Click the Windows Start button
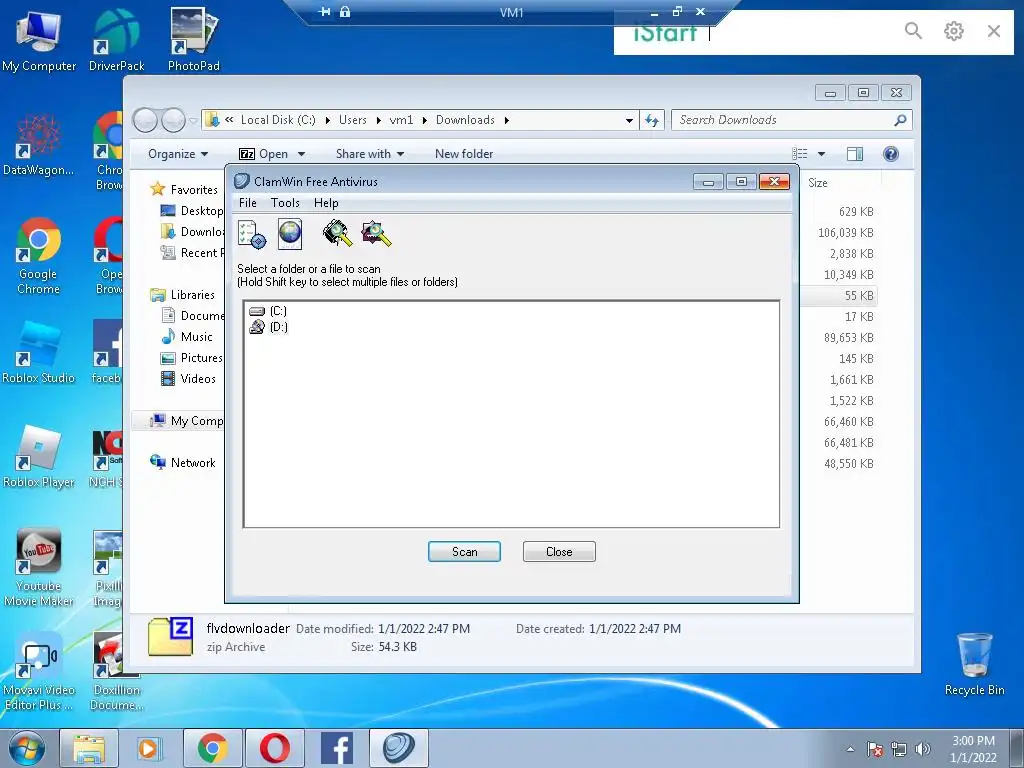The height and width of the screenshot is (768, 1024). (27, 748)
